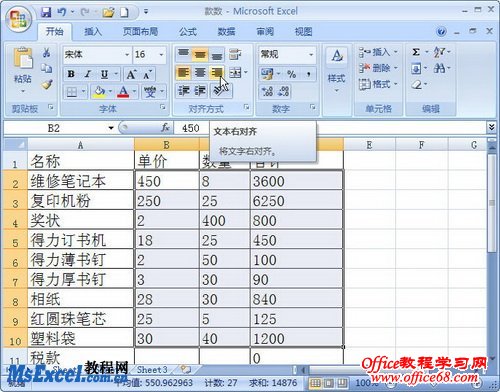
Task: Increase decimal places
Action: 268,91
